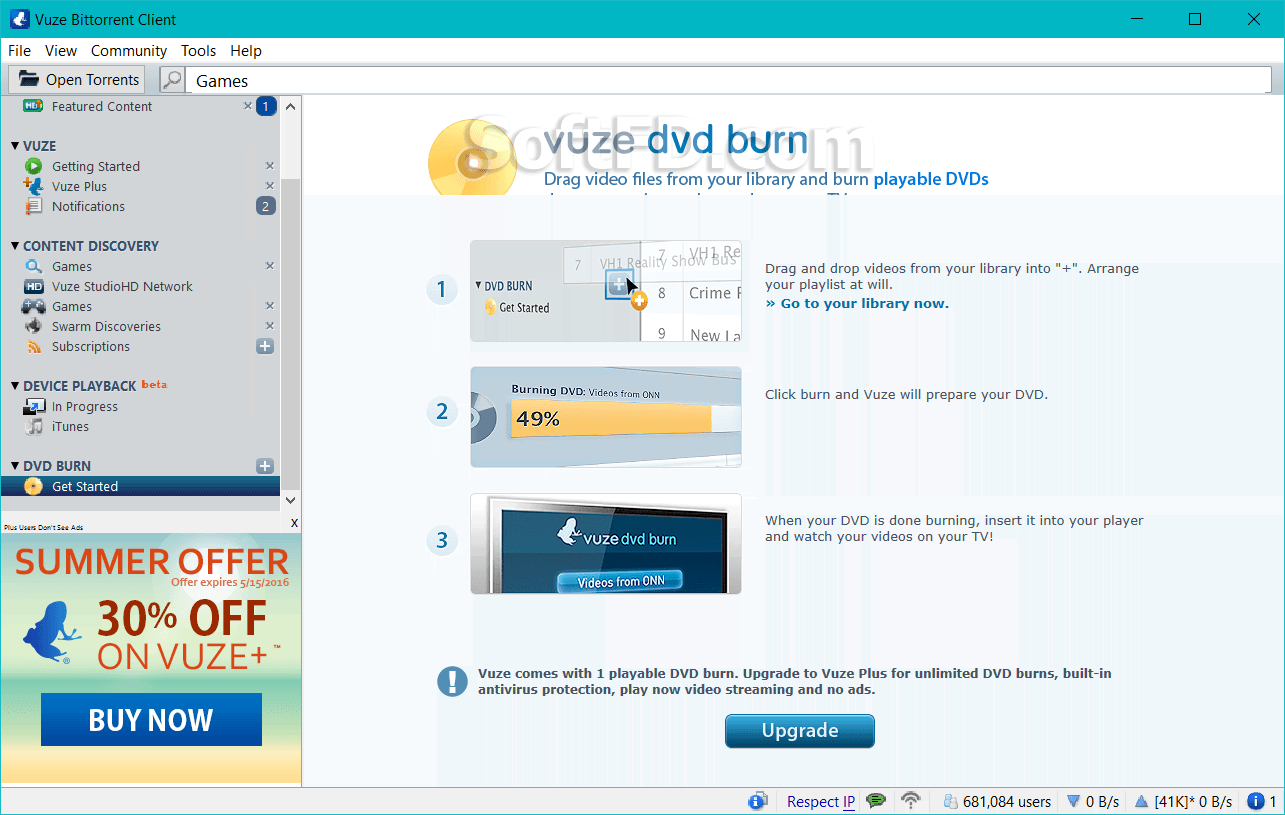Click the Vuze frog icon in title bar

tap(18, 19)
